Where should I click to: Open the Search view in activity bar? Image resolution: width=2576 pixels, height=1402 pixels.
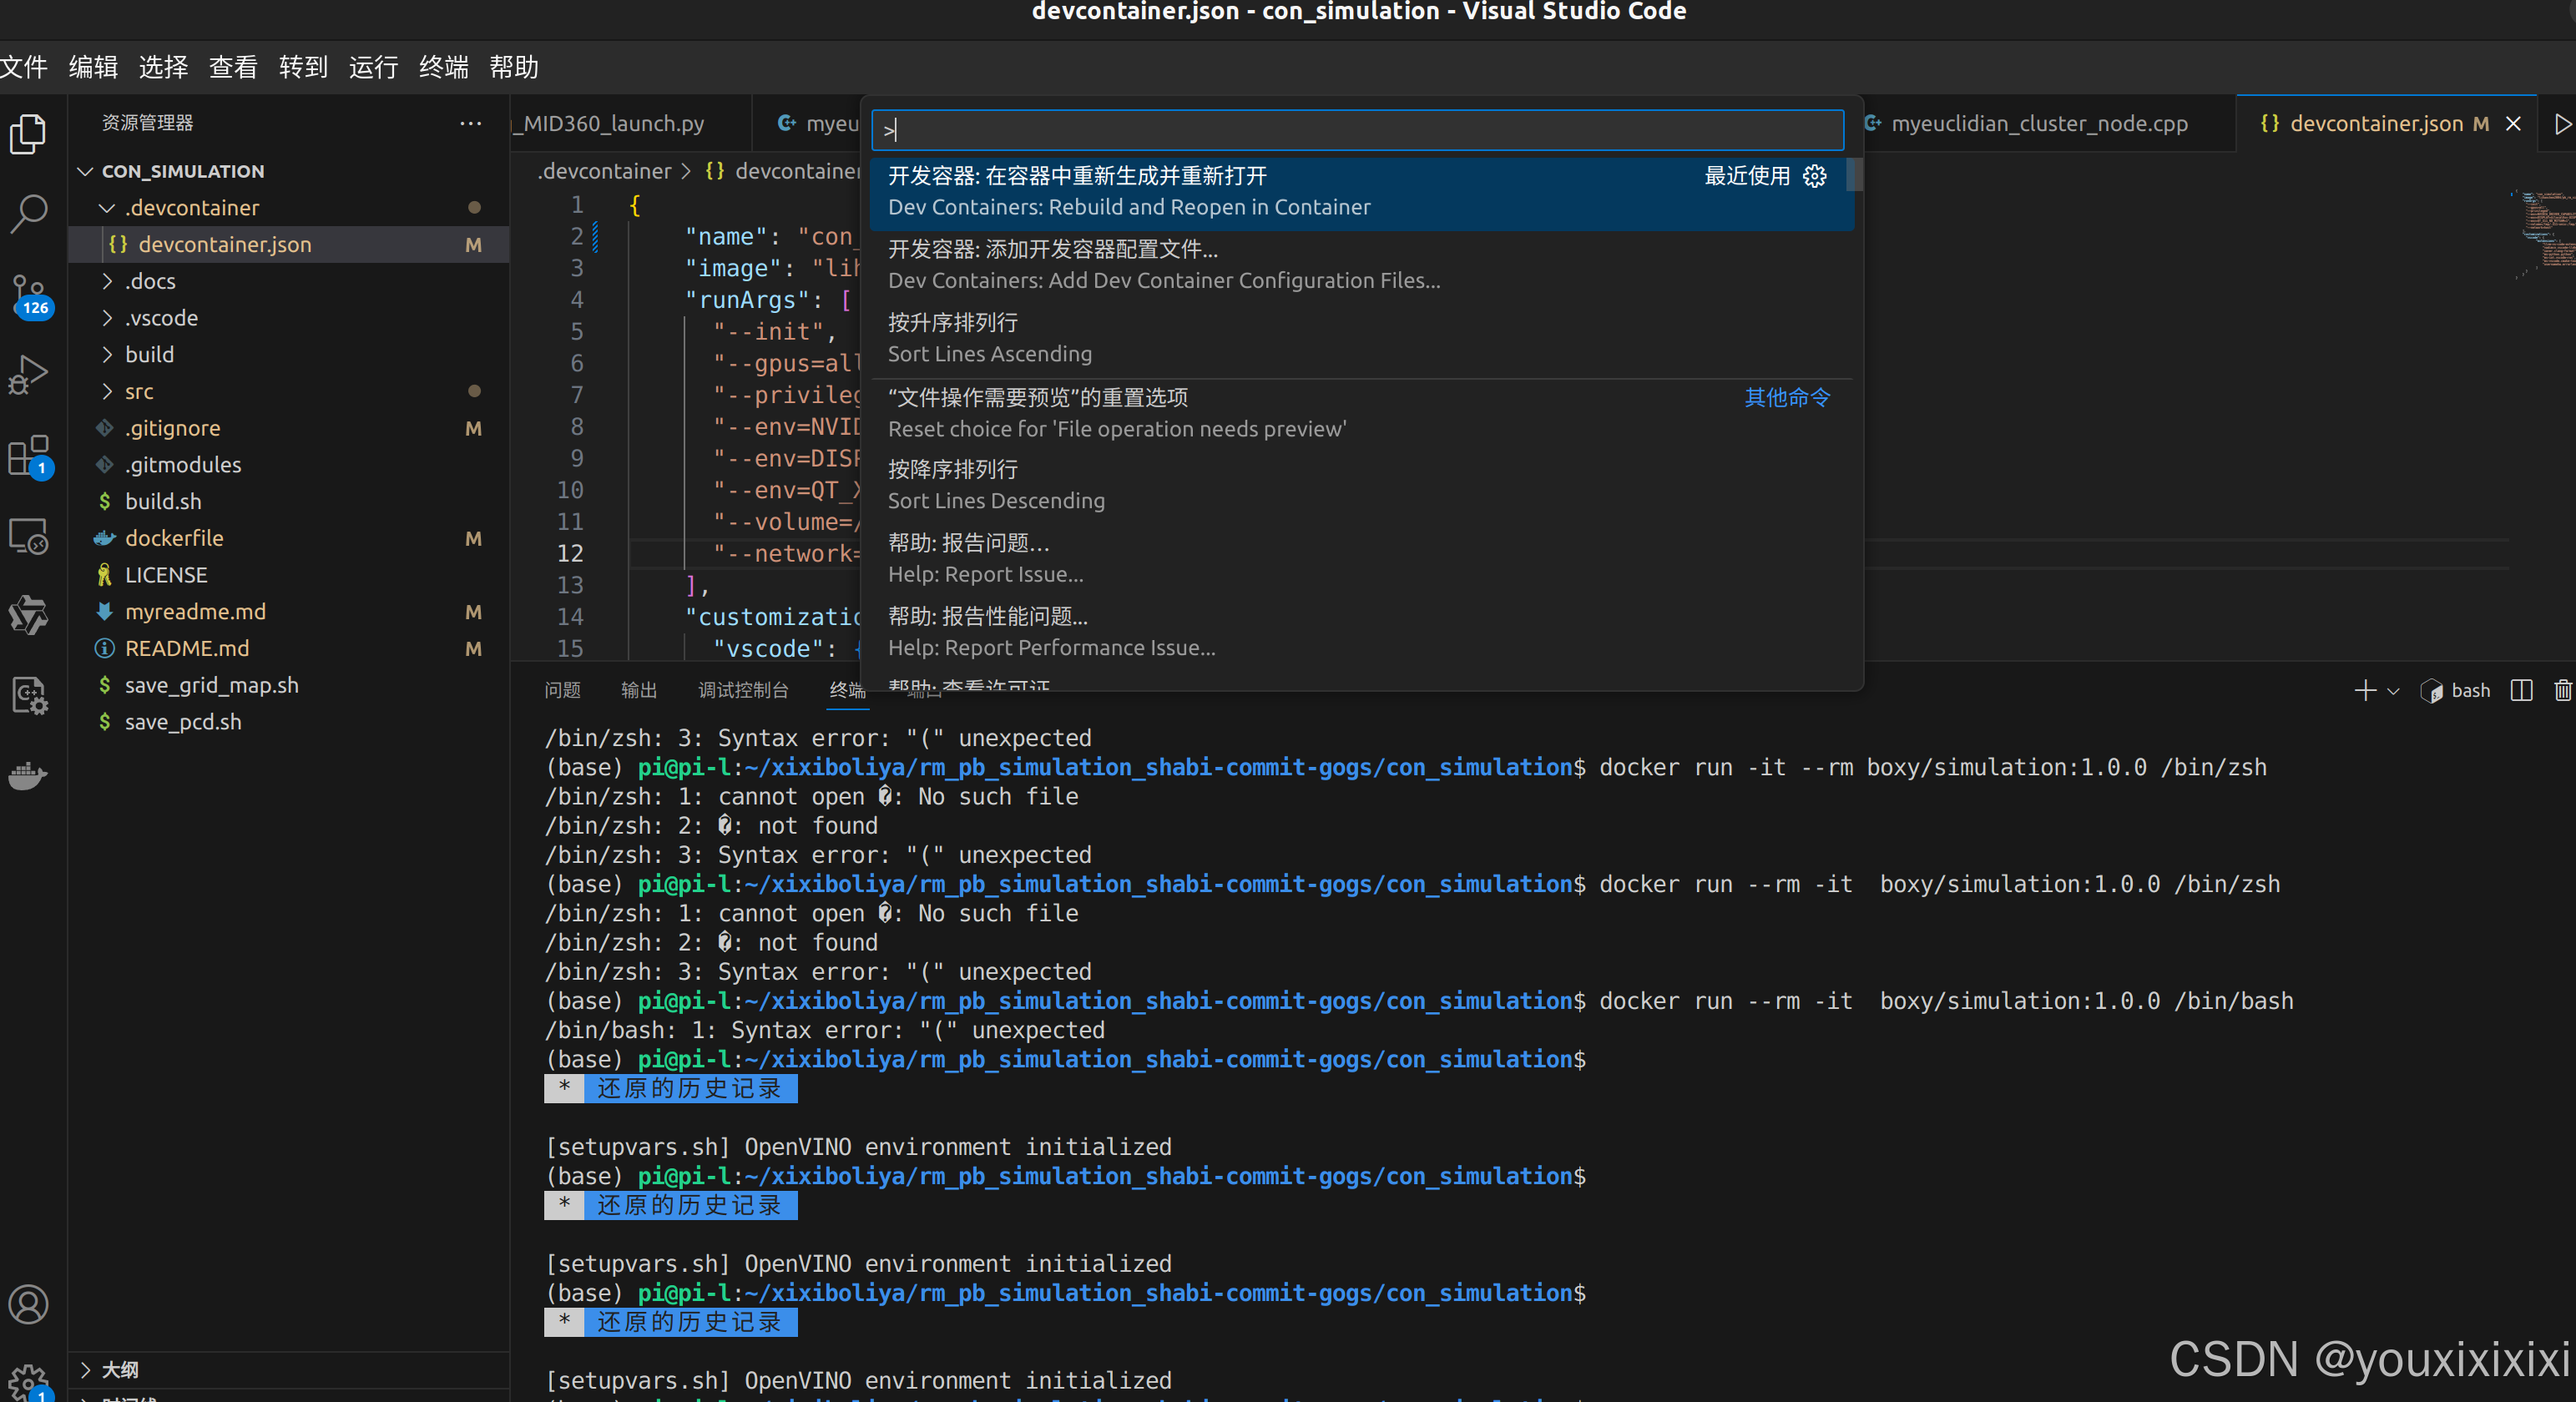[28, 213]
